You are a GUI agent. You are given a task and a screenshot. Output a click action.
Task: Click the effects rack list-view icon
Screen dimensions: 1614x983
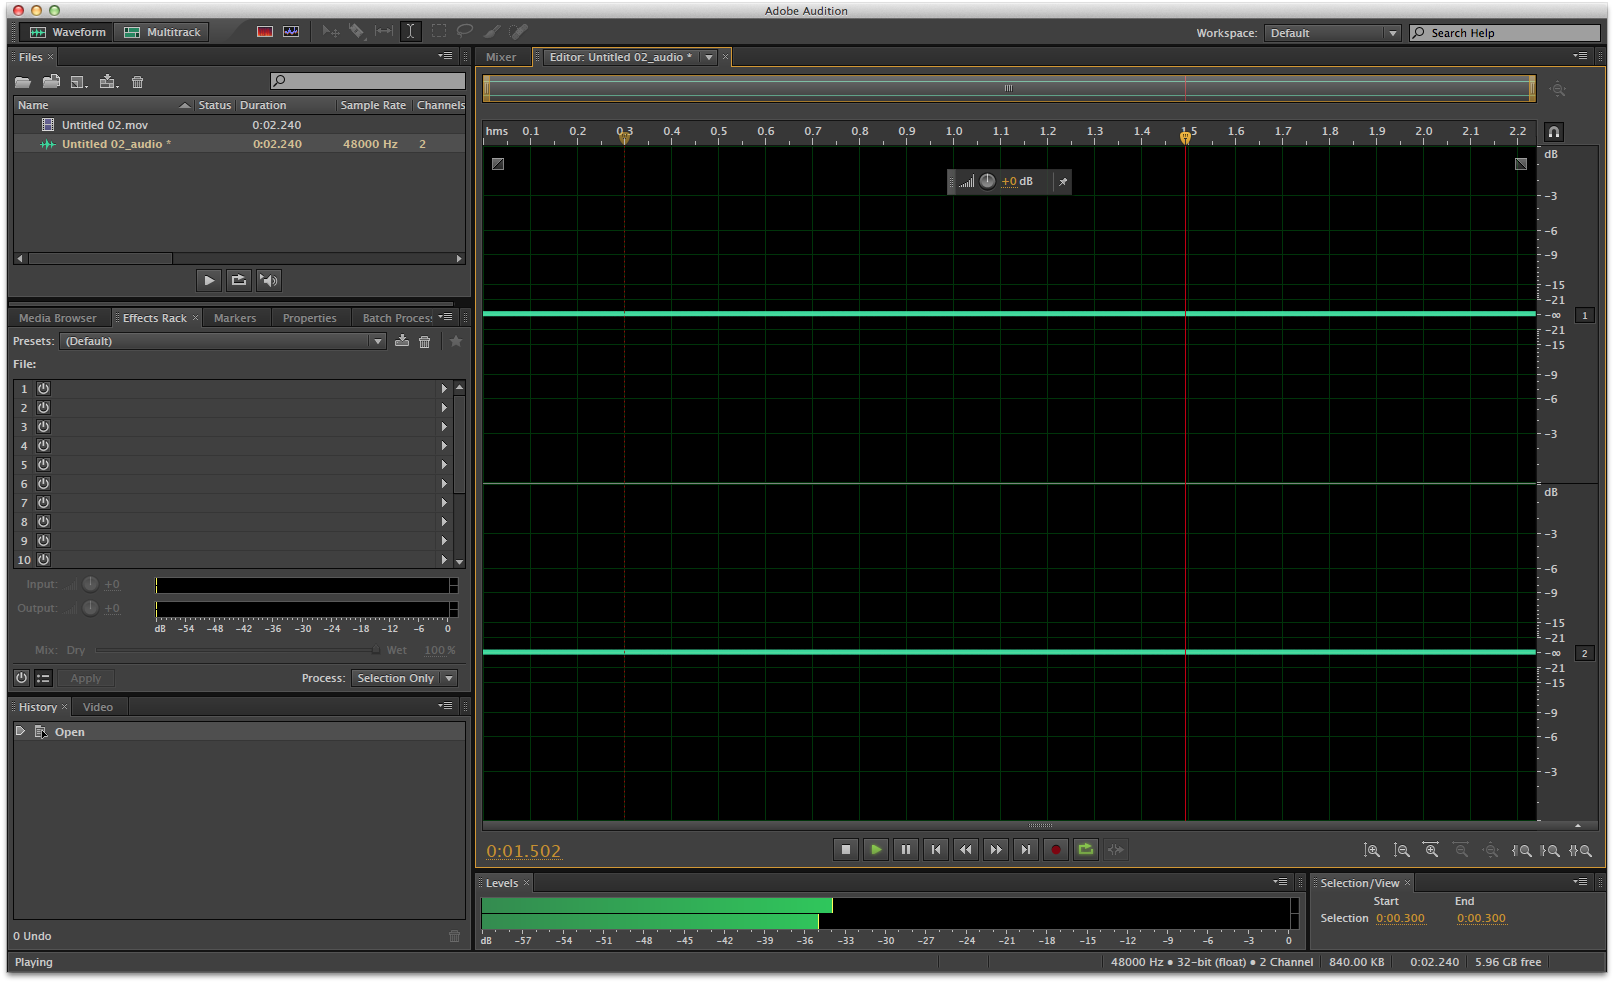point(43,678)
